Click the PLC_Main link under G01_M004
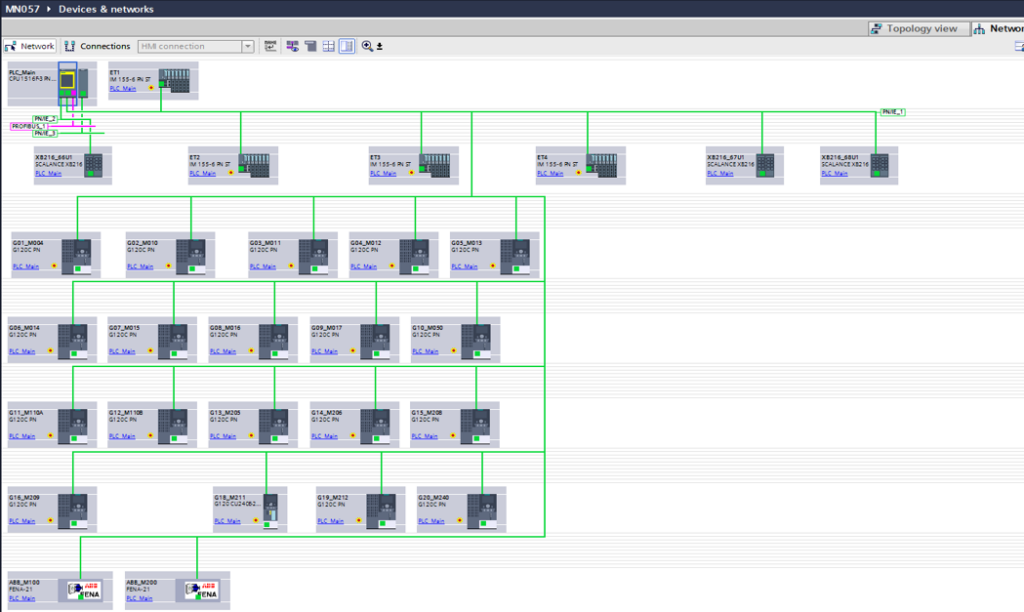 26,267
